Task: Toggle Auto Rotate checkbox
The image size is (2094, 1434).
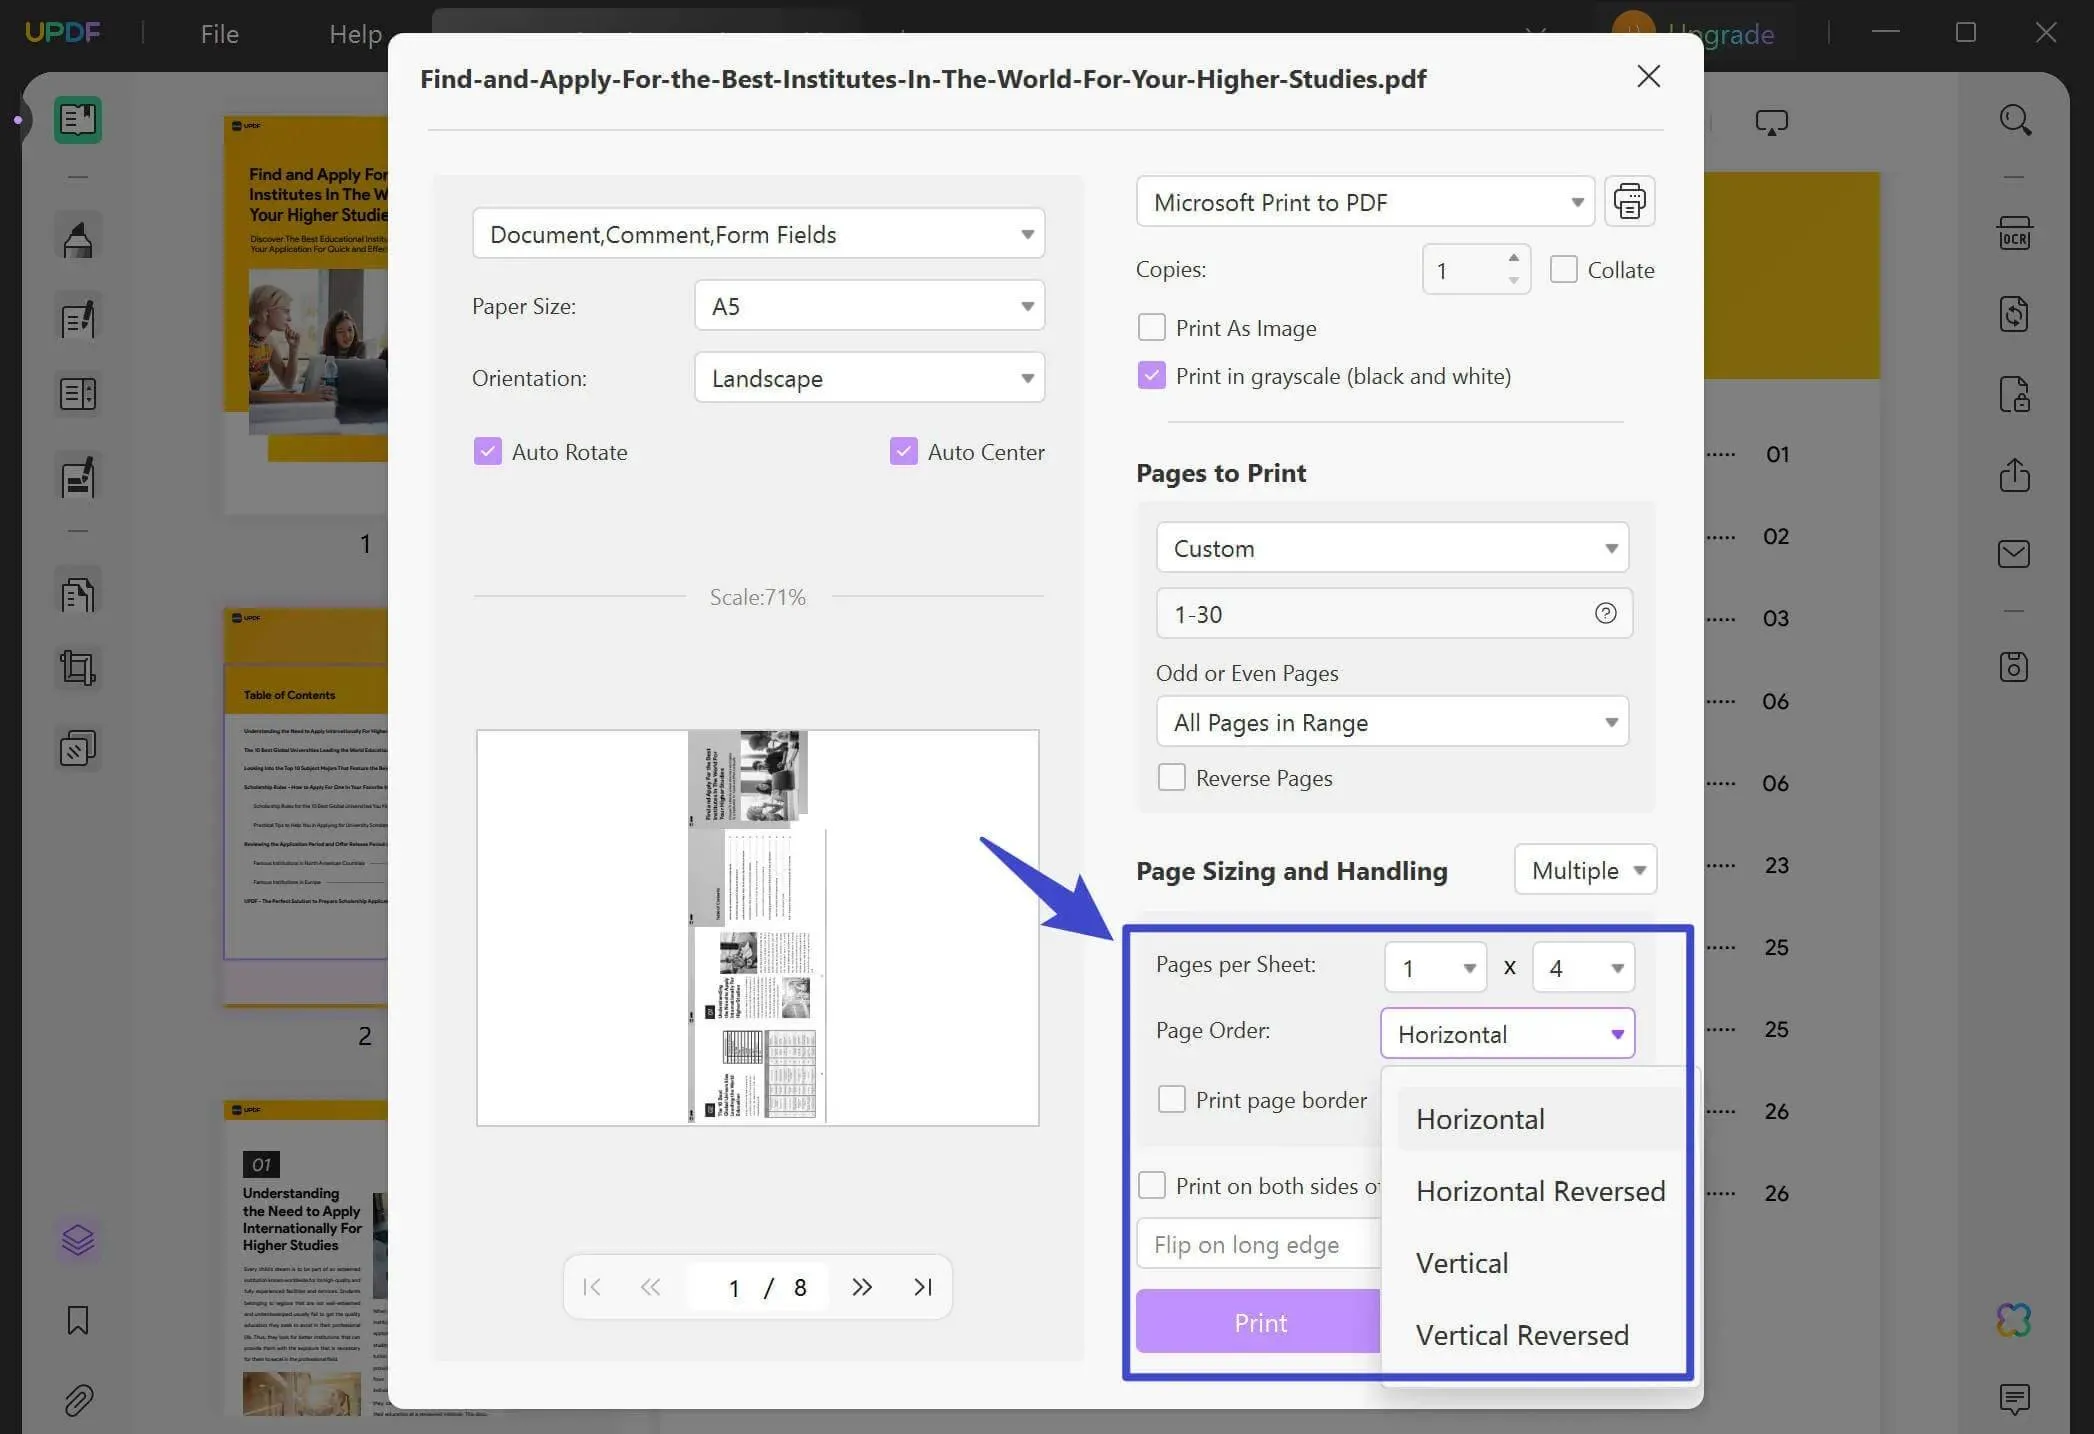Action: pos(487,450)
